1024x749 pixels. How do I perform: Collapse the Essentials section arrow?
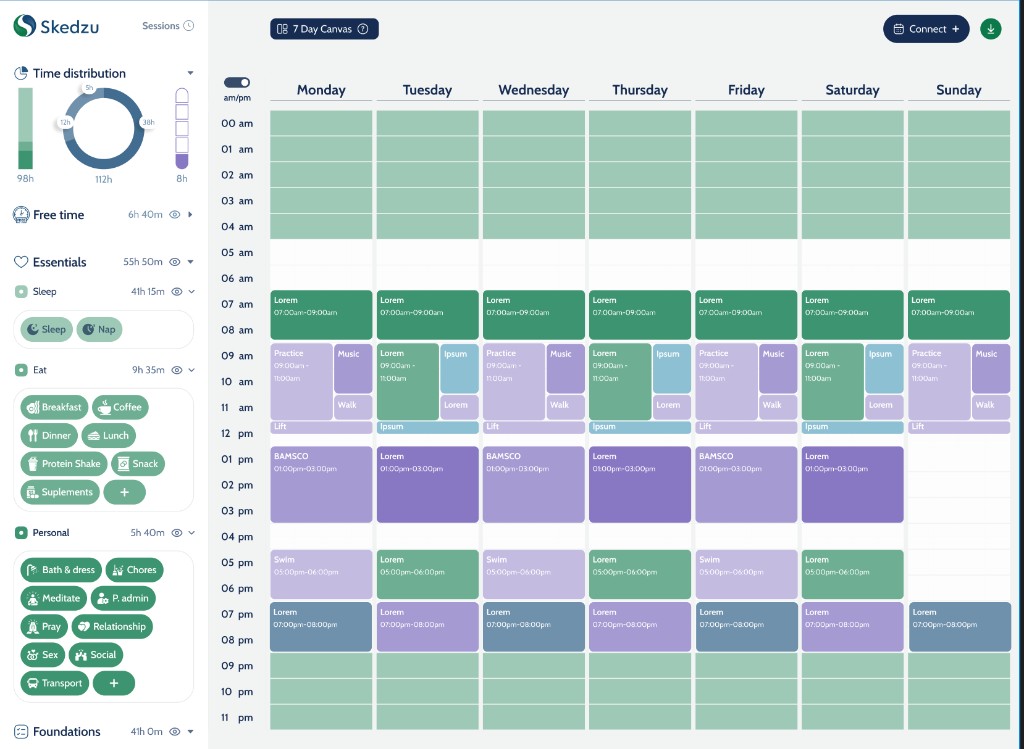(x=191, y=262)
